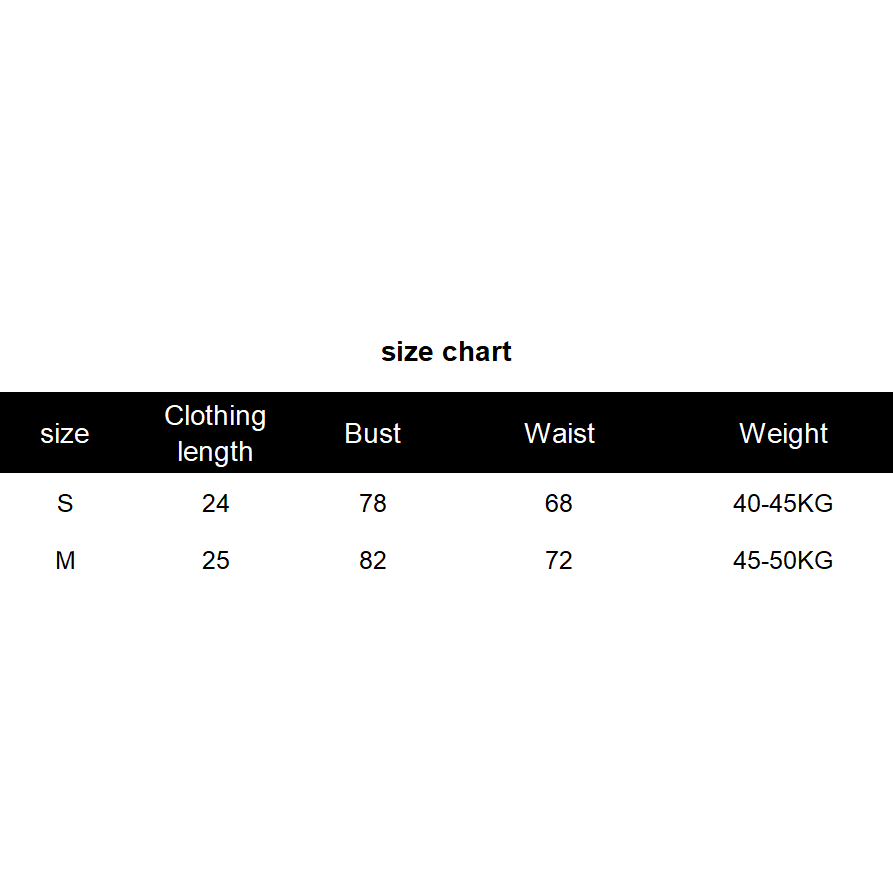Viewport: 893px width, 893px height.
Task: Click the word 'size' in the title
Action: click(407, 352)
